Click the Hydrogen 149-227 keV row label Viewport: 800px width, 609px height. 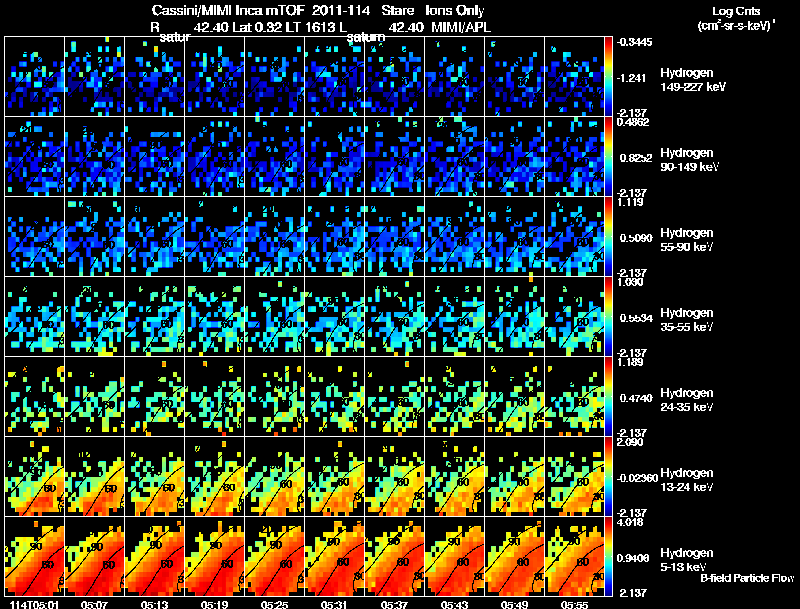pyautogui.click(x=693, y=80)
